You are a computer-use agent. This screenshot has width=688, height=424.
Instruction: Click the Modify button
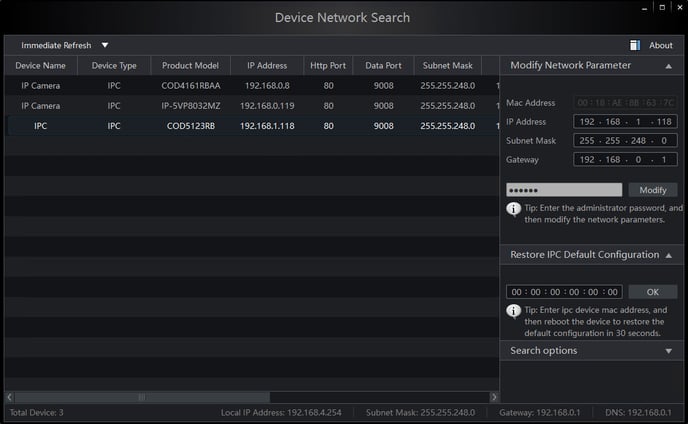pos(652,190)
